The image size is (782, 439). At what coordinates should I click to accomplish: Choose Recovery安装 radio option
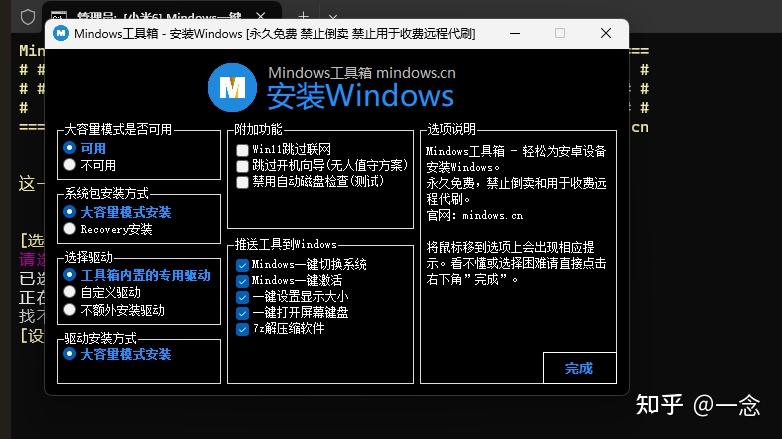(108, 229)
